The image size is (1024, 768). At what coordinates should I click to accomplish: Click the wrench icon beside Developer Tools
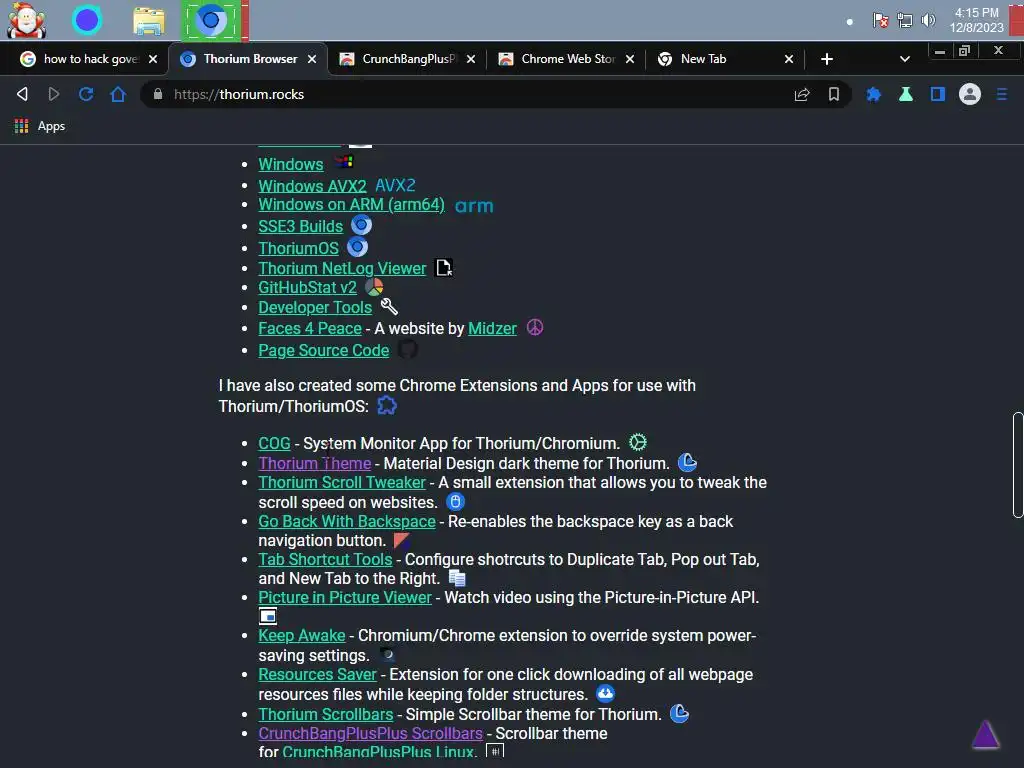[x=389, y=306]
